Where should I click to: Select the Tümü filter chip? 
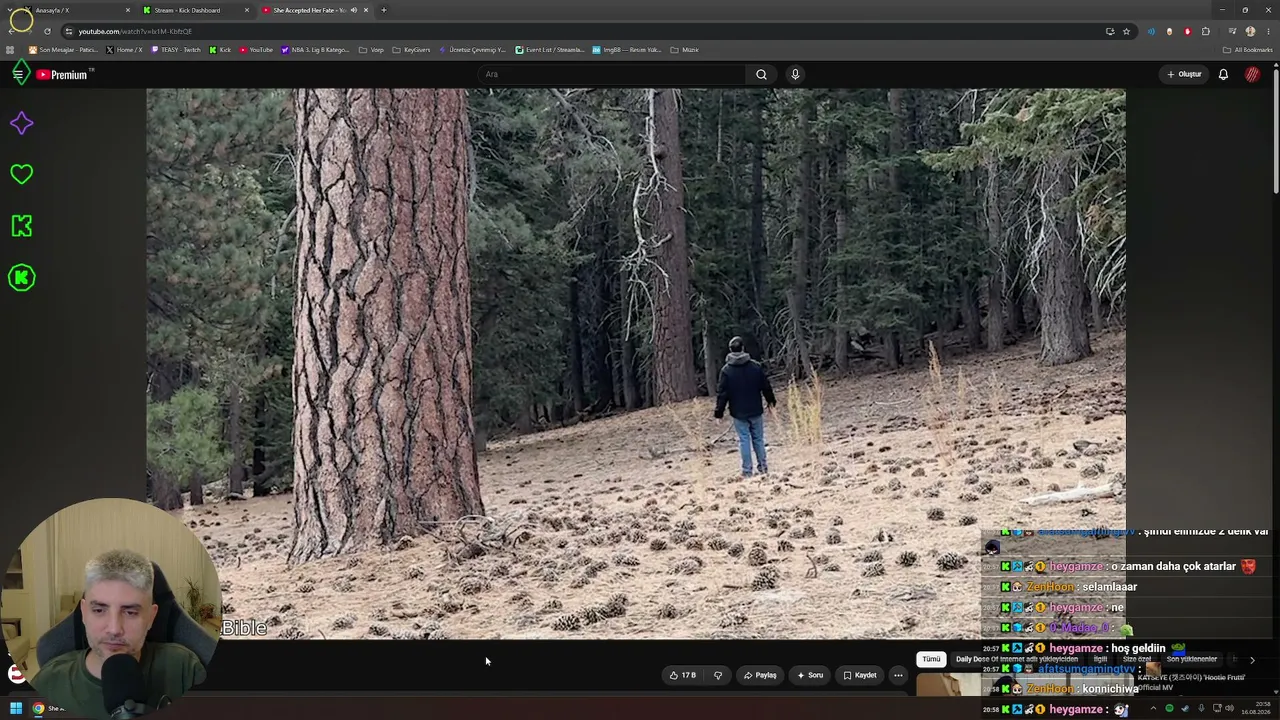tap(931, 659)
